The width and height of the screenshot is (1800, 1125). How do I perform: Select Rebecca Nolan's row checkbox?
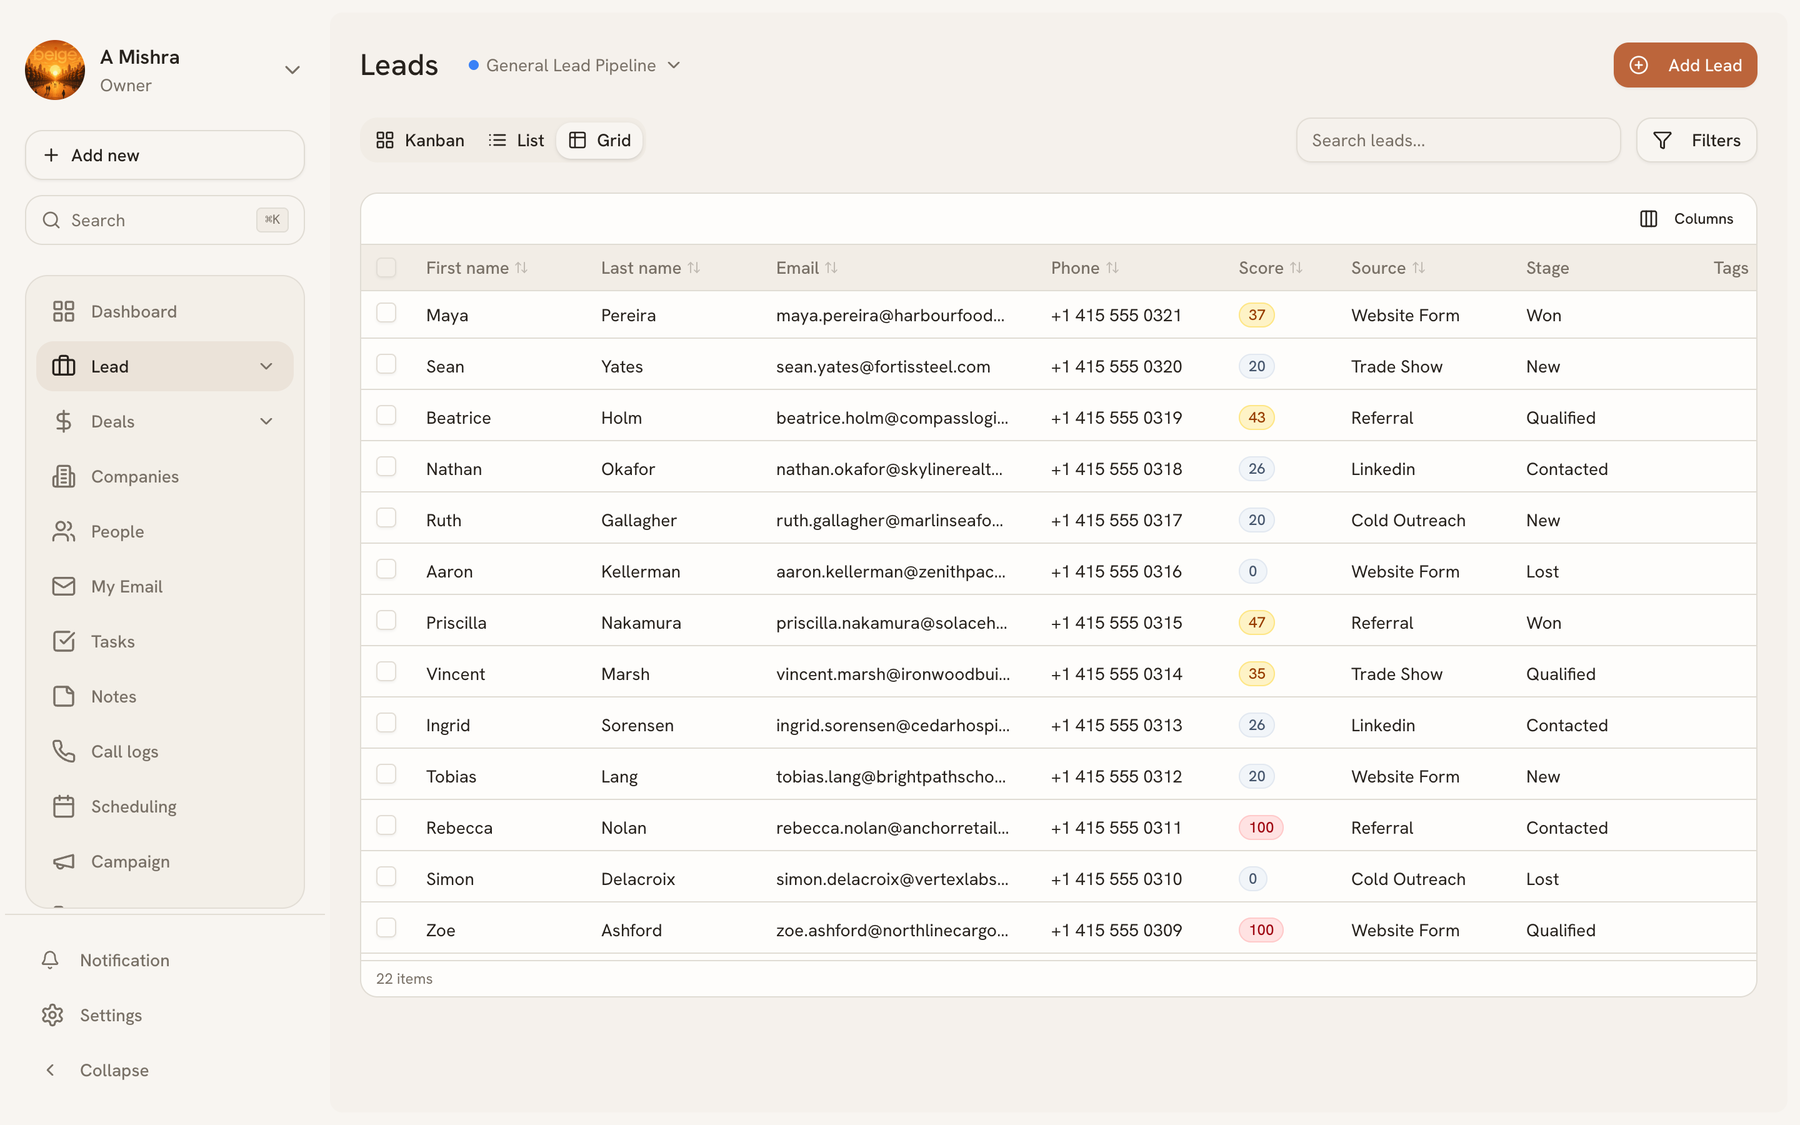point(386,825)
